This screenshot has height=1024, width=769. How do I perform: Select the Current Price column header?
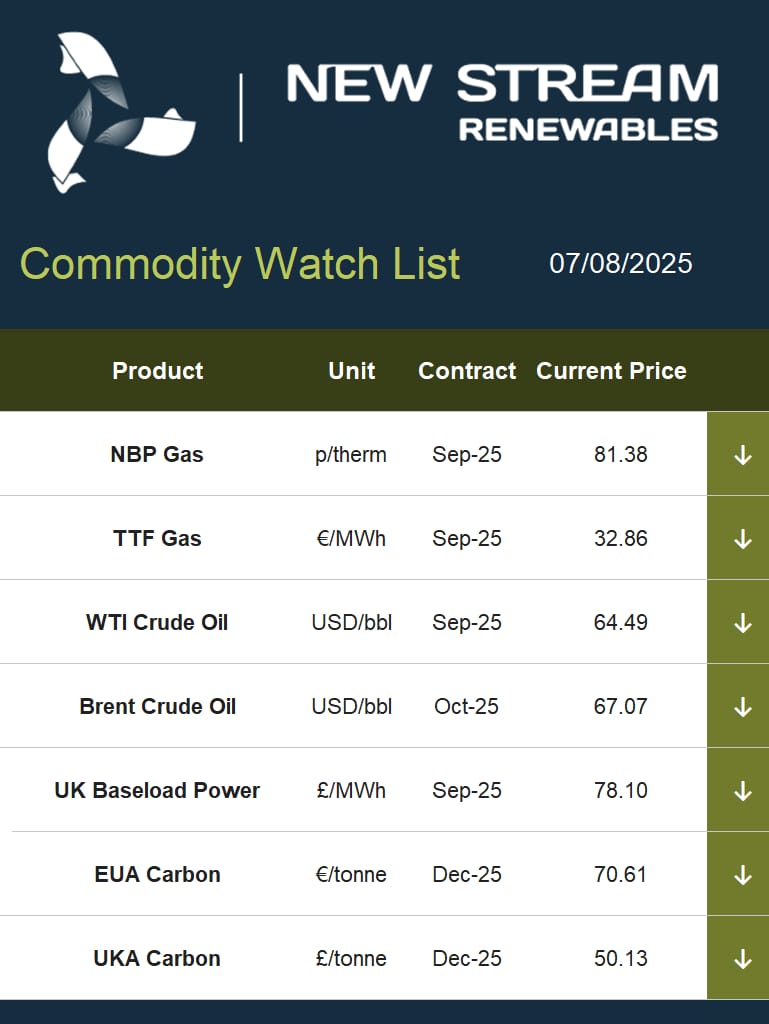click(x=611, y=370)
